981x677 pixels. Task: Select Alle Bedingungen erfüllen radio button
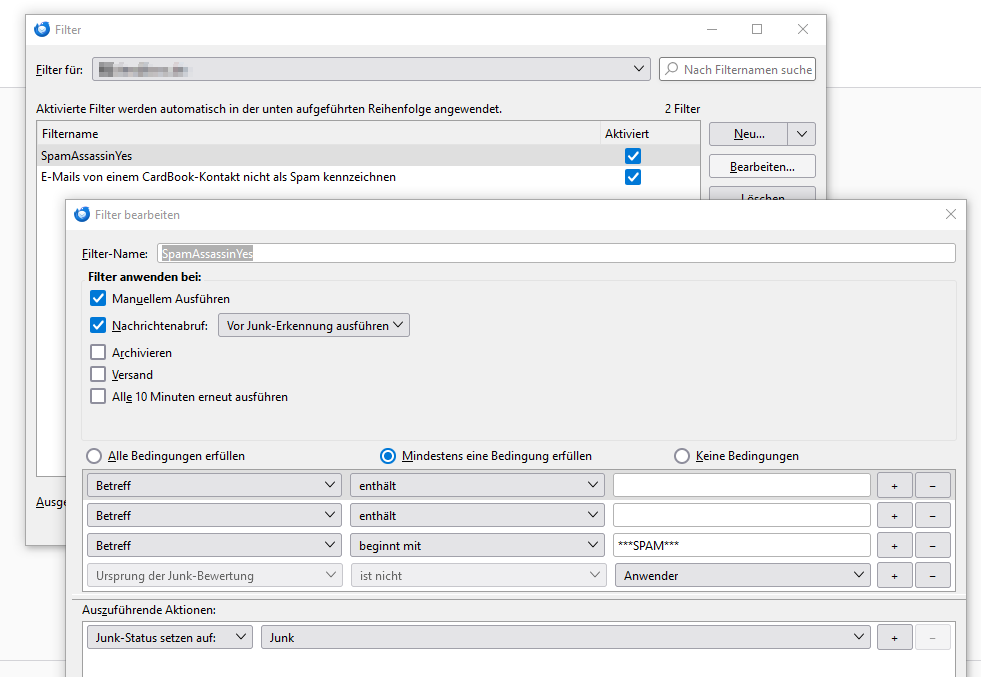(94, 456)
